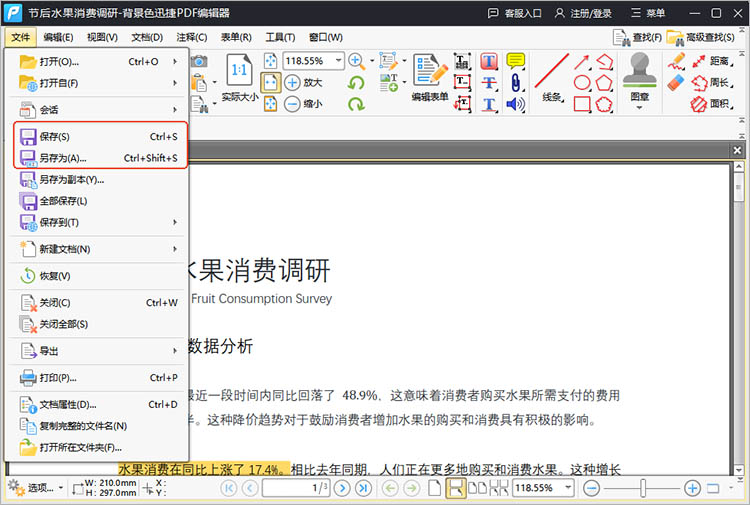Choose 恢复(V) revert menu entry
750x505 pixels.
pos(99,276)
